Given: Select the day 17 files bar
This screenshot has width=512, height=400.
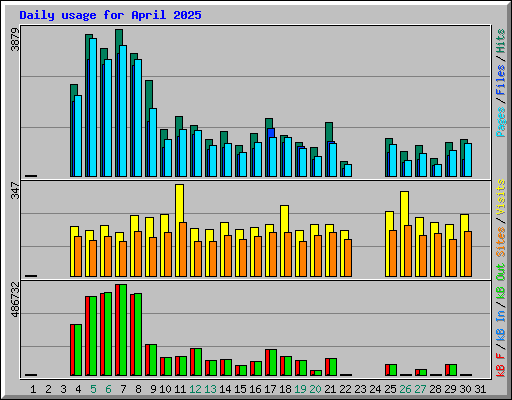Looking at the screenshot, I should point(271,133).
